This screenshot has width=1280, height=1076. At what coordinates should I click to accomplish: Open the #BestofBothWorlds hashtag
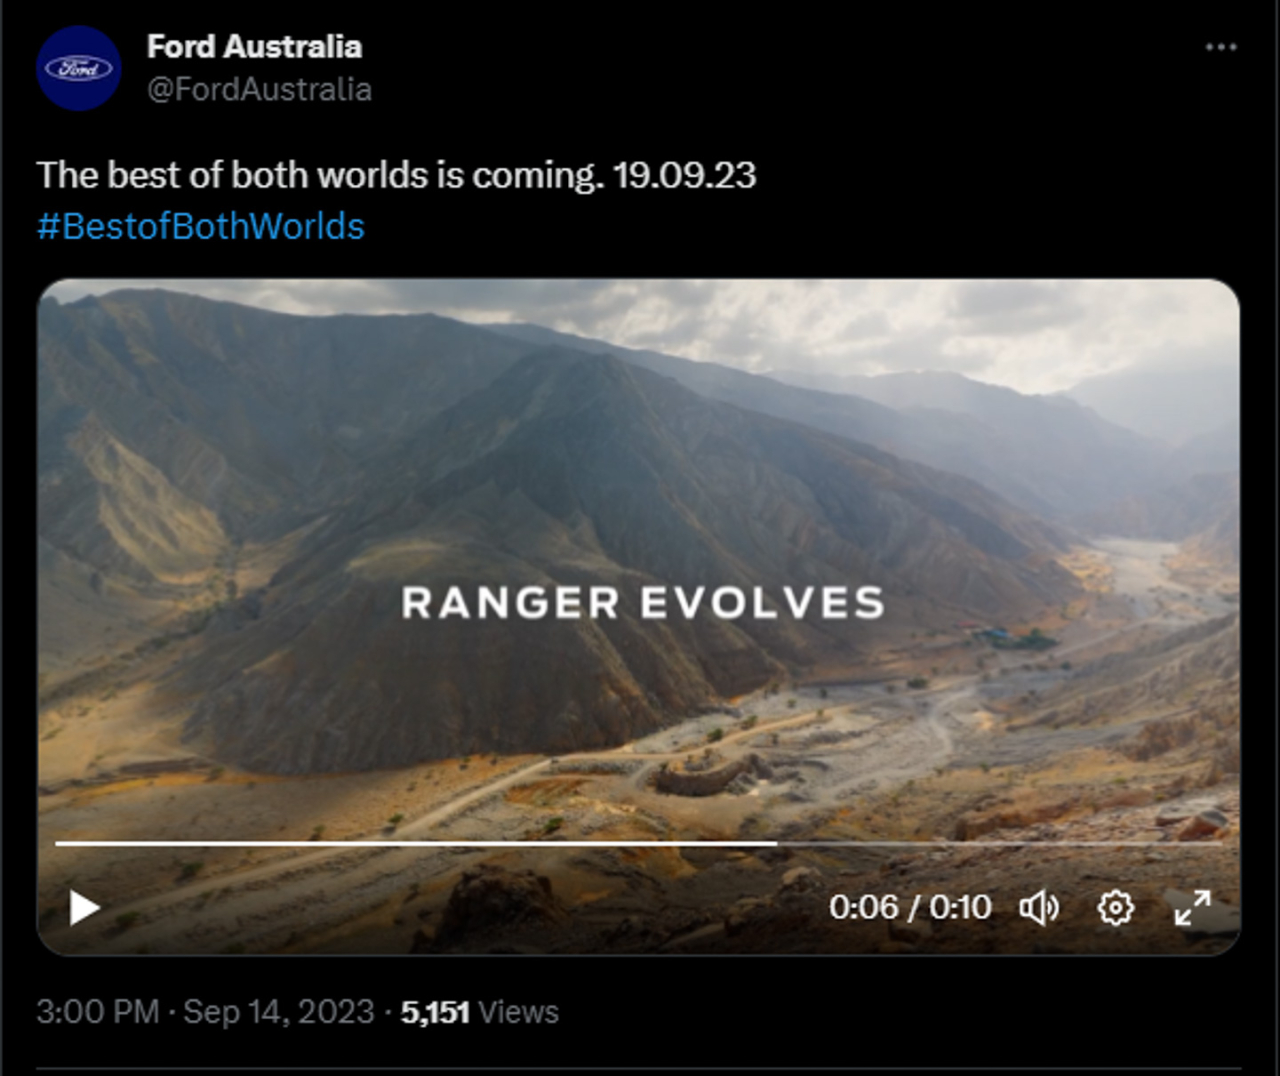click(x=201, y=227)
